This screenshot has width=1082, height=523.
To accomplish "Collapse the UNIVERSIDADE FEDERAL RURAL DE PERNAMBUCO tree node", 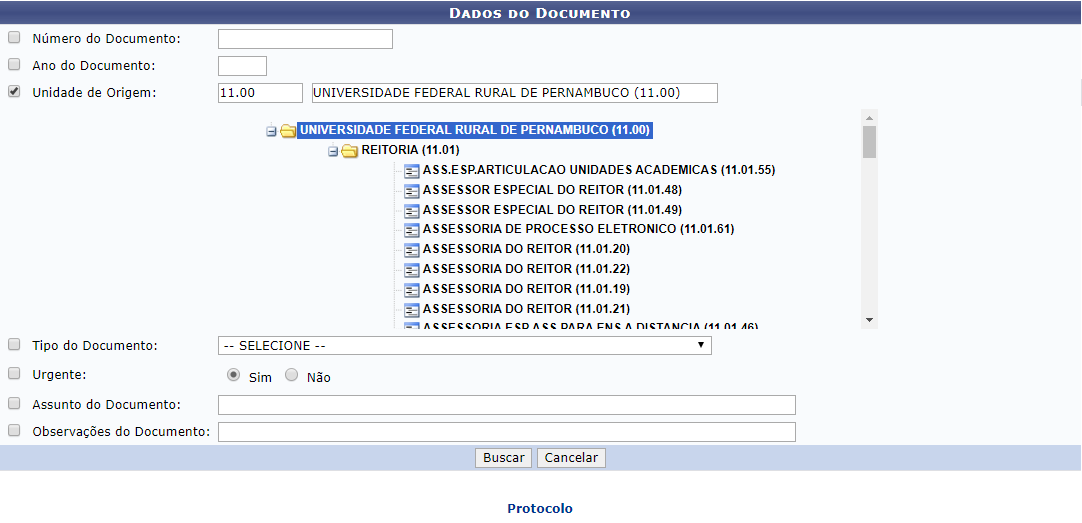I will pyautogui.click(x=271, y=131).
